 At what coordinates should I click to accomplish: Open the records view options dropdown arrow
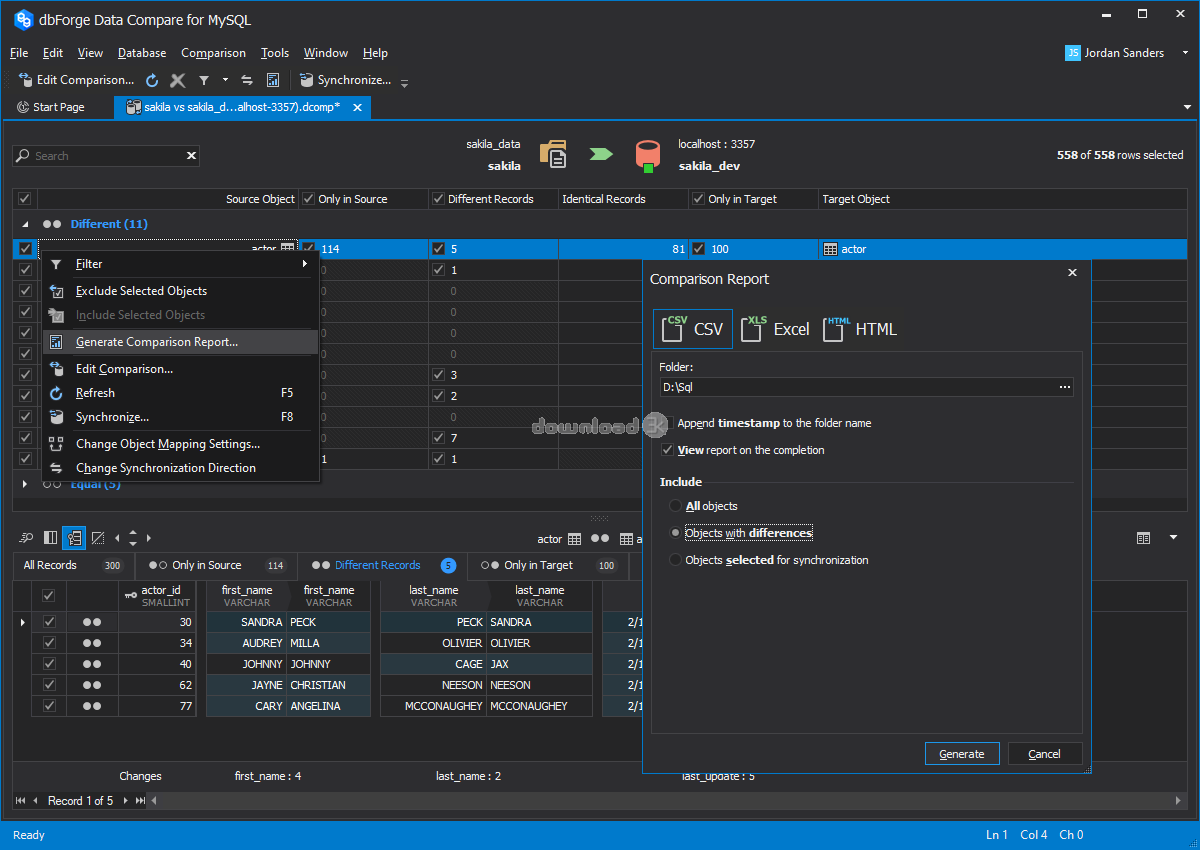click(x=1173, y=538)
